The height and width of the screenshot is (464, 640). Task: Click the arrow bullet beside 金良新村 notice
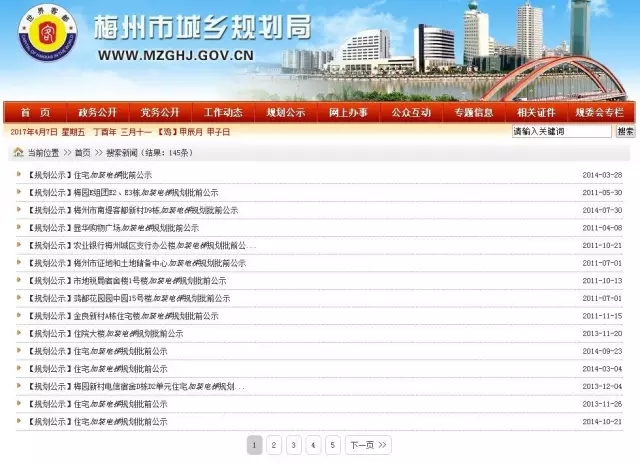click(x=20, y=316)
